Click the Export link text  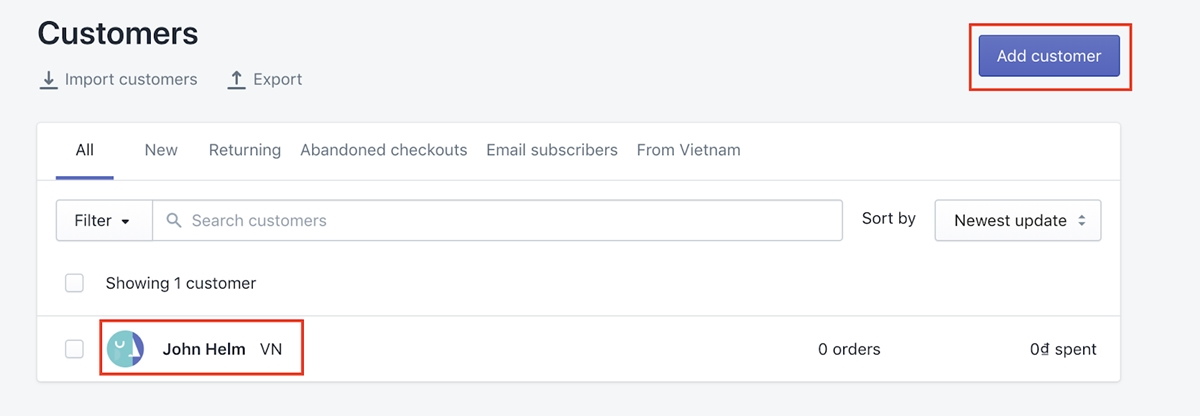click(278, 80)
